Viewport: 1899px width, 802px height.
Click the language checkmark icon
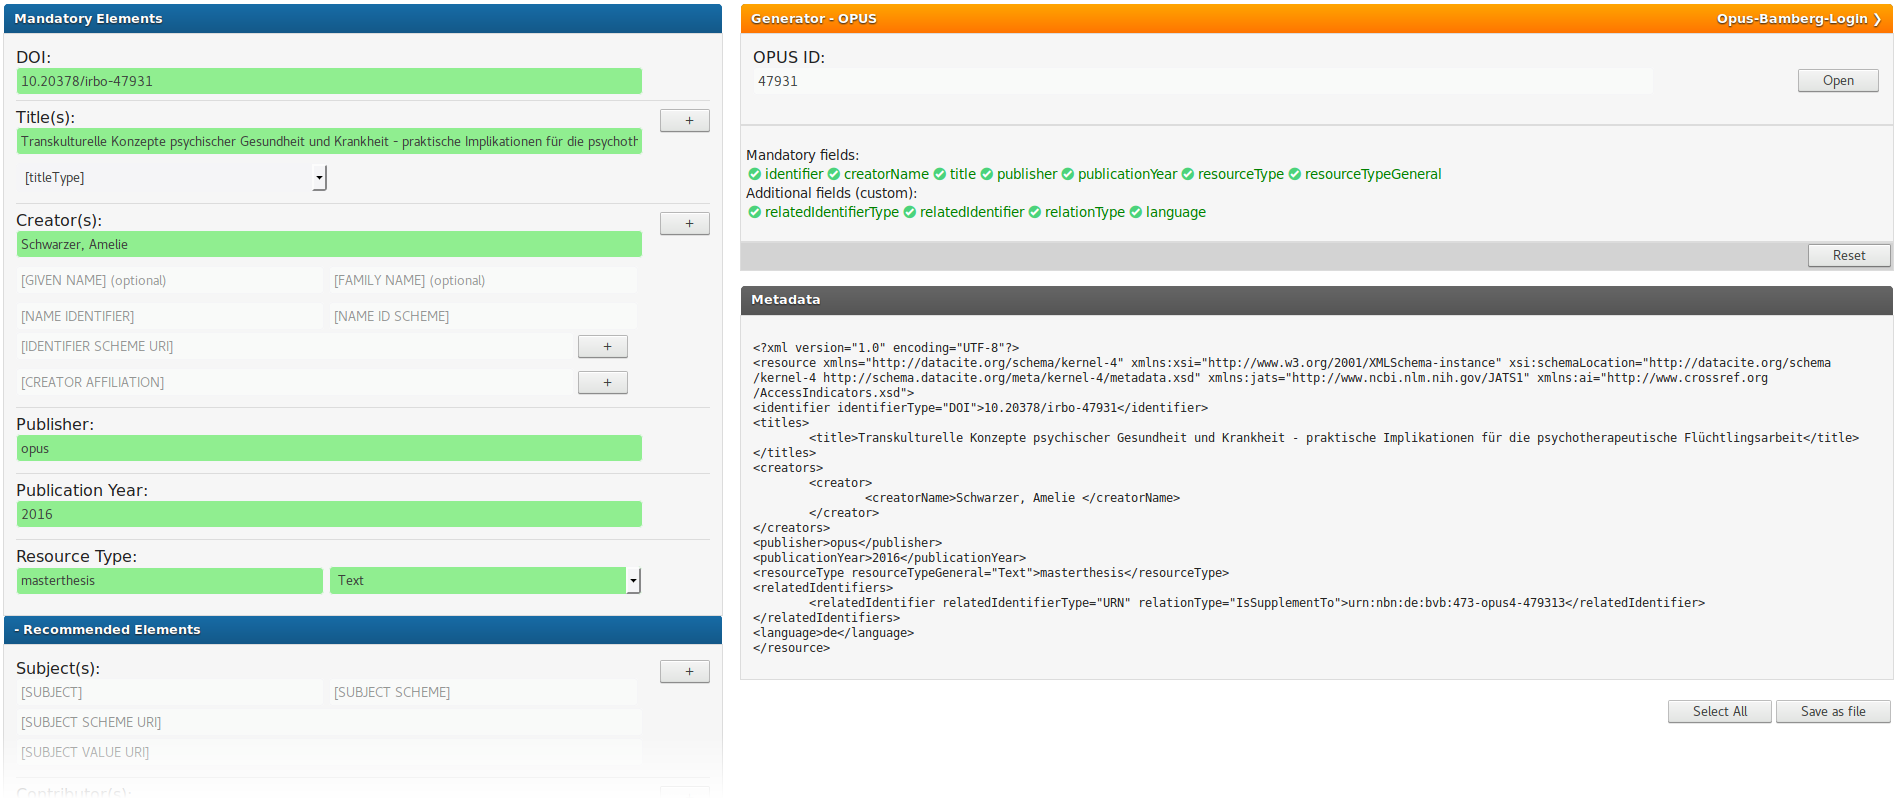click(x=1136, y=212)
